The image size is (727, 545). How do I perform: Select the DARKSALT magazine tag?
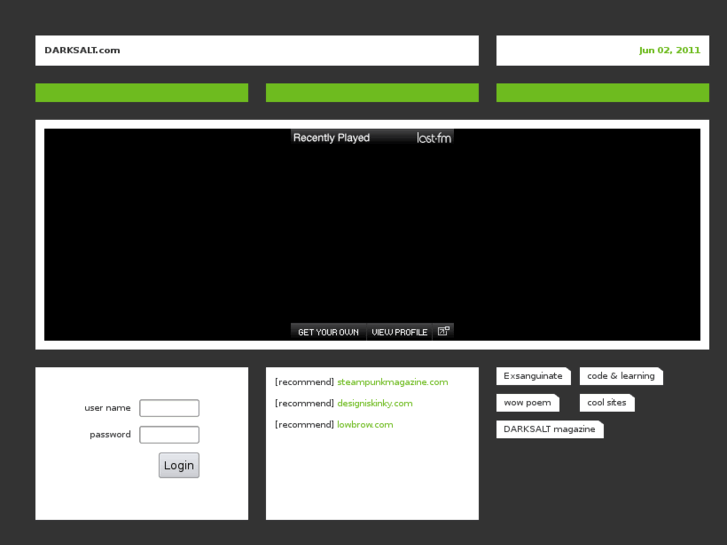click(550, 429)
